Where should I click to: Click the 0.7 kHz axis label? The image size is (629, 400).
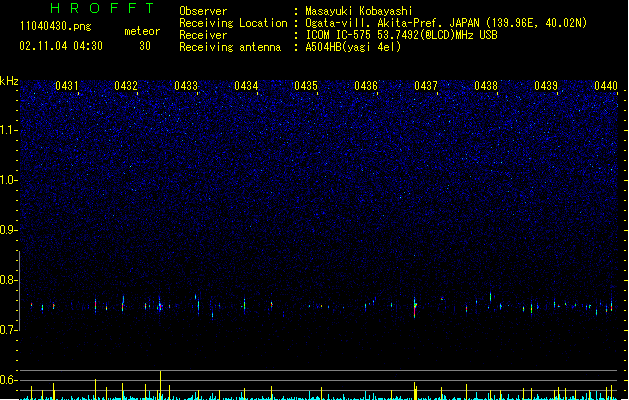(x=9, y=330)
